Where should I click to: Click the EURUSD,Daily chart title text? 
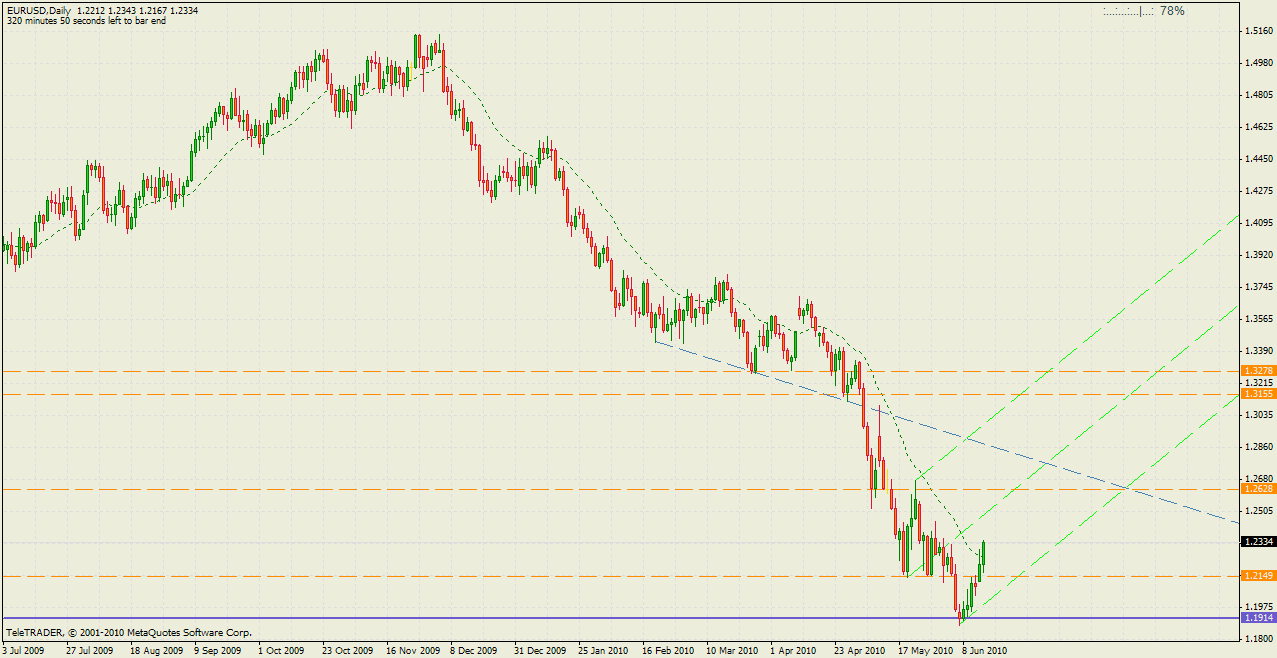coord(37,10)
